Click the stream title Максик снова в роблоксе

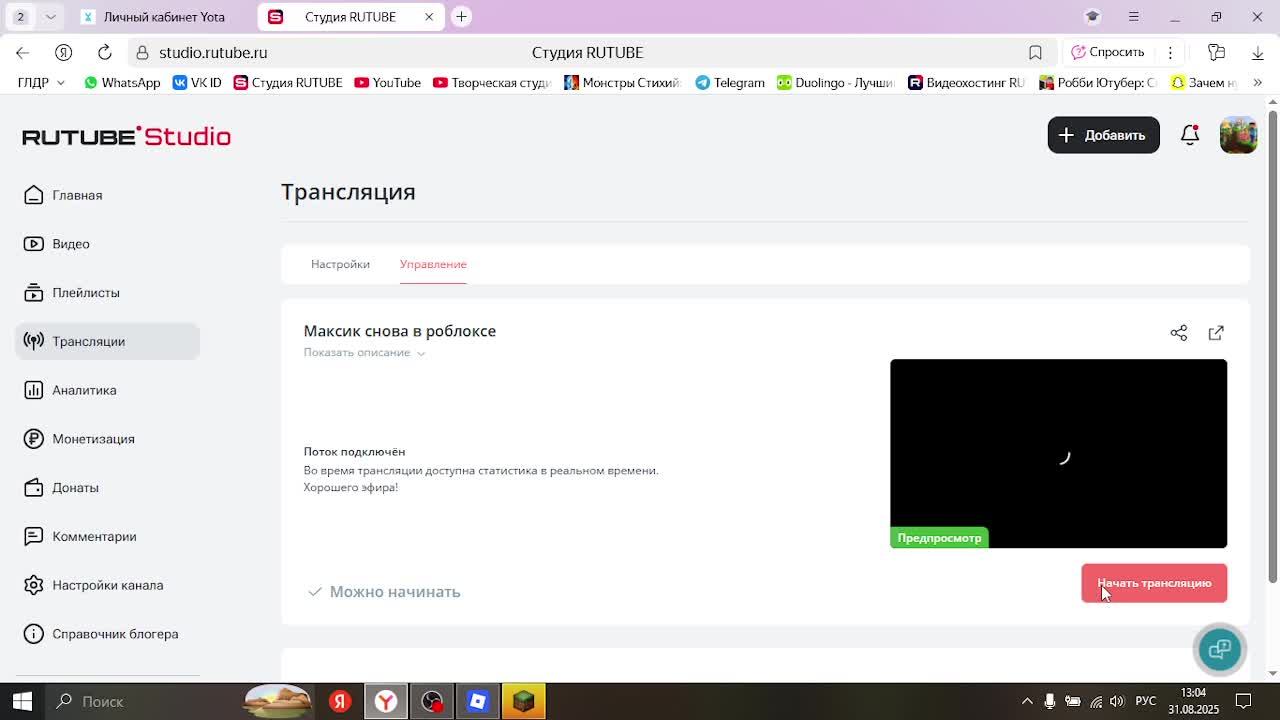click(x=400, y=331)
